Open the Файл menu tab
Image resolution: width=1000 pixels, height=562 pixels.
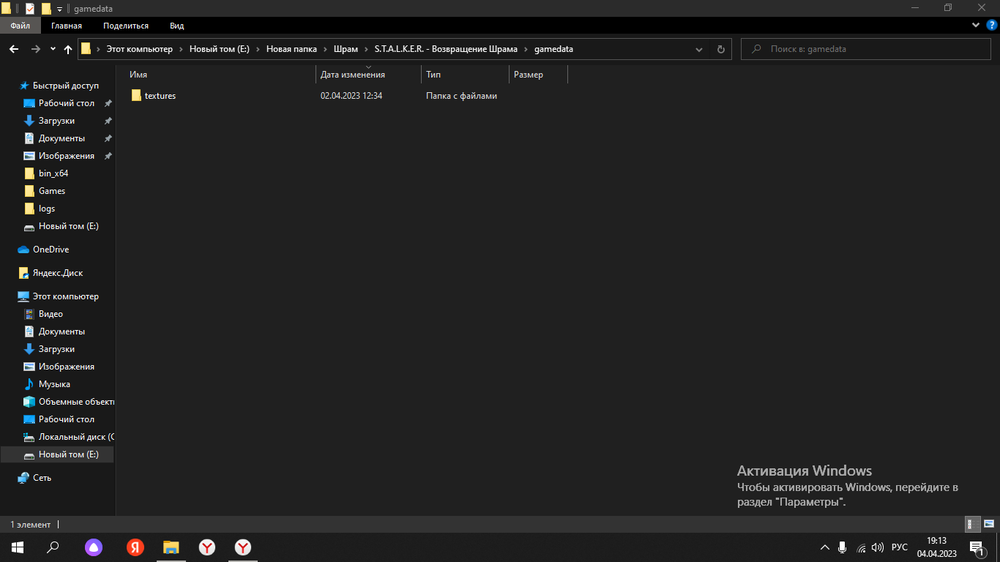click(20, 26)
